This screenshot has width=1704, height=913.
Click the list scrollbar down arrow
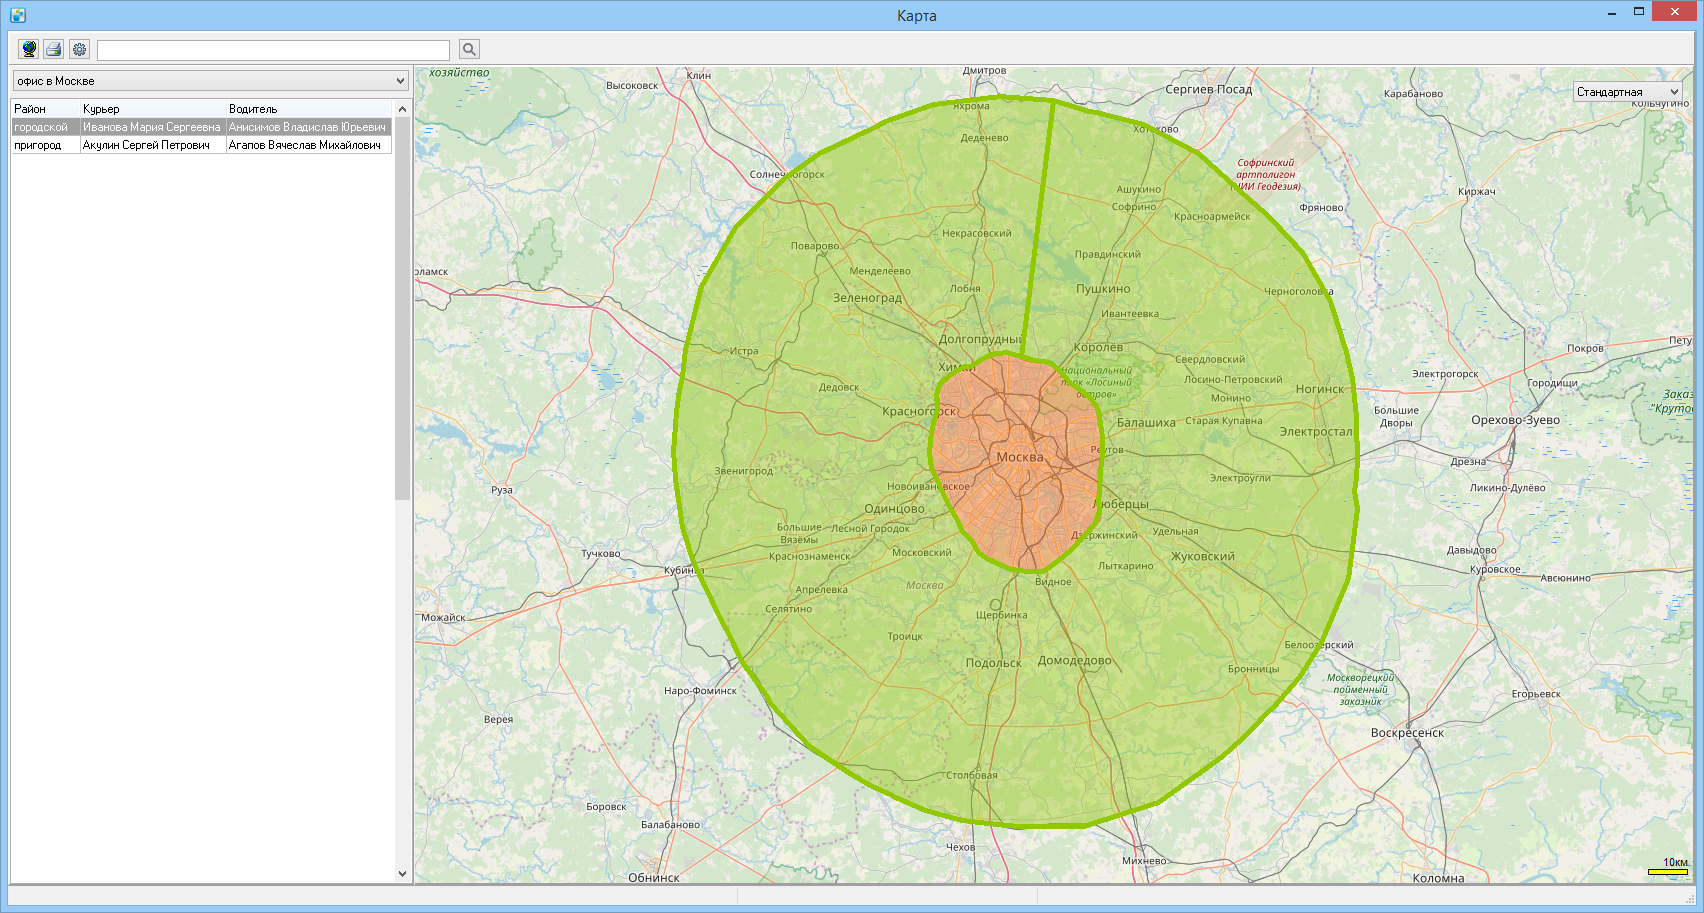coord(402,873)
